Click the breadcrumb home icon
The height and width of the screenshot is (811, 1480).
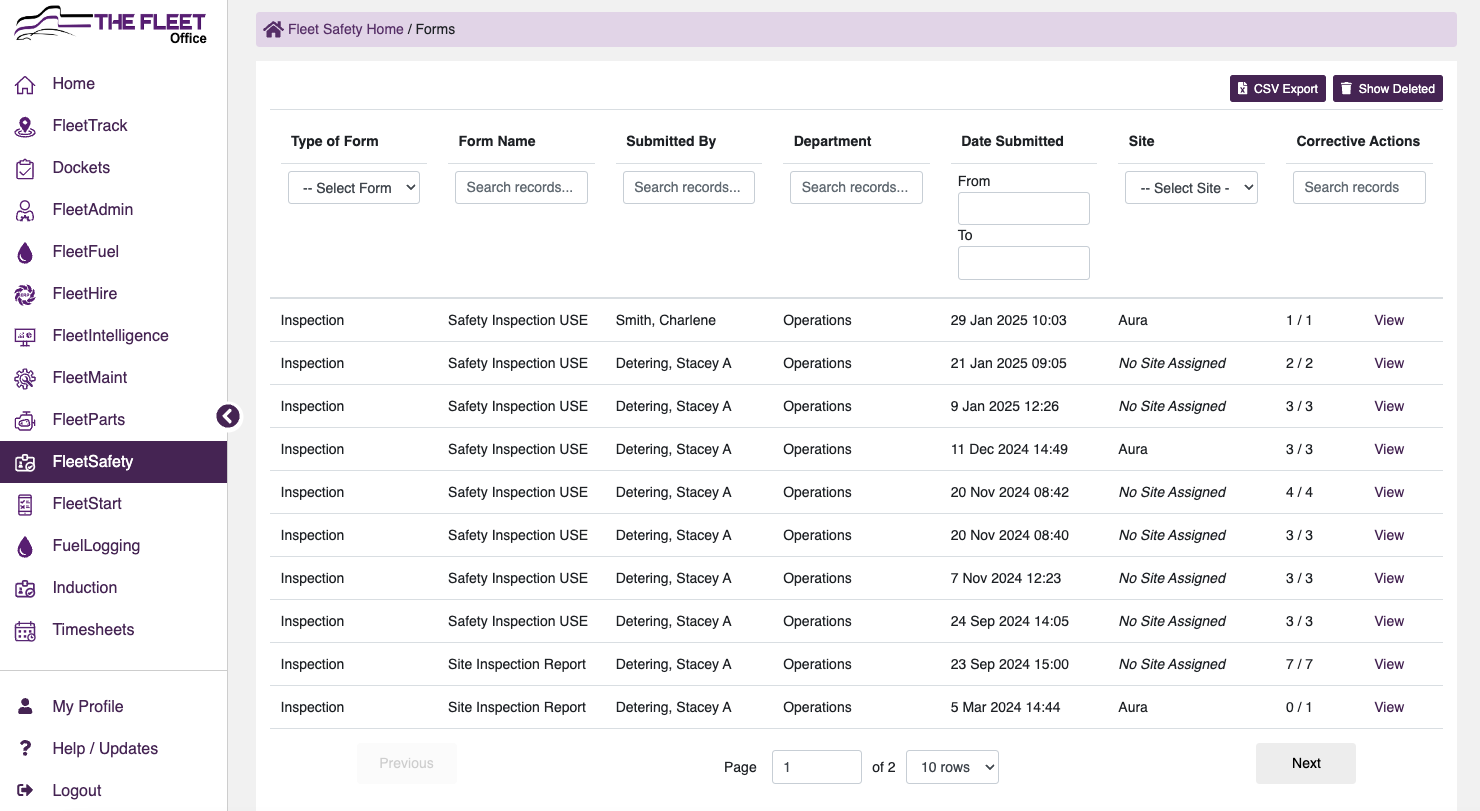click(273, 30)
